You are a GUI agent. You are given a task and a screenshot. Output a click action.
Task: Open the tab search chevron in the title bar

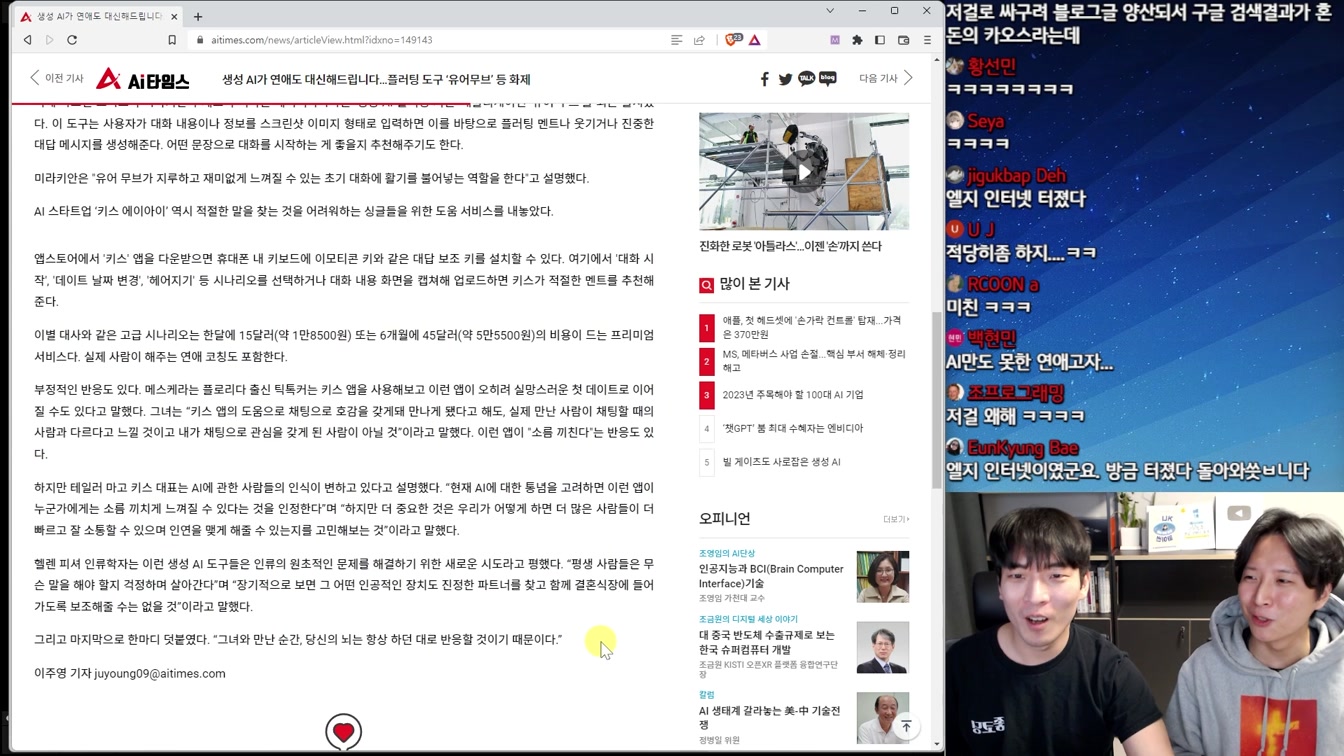click(x=829, y=11)
